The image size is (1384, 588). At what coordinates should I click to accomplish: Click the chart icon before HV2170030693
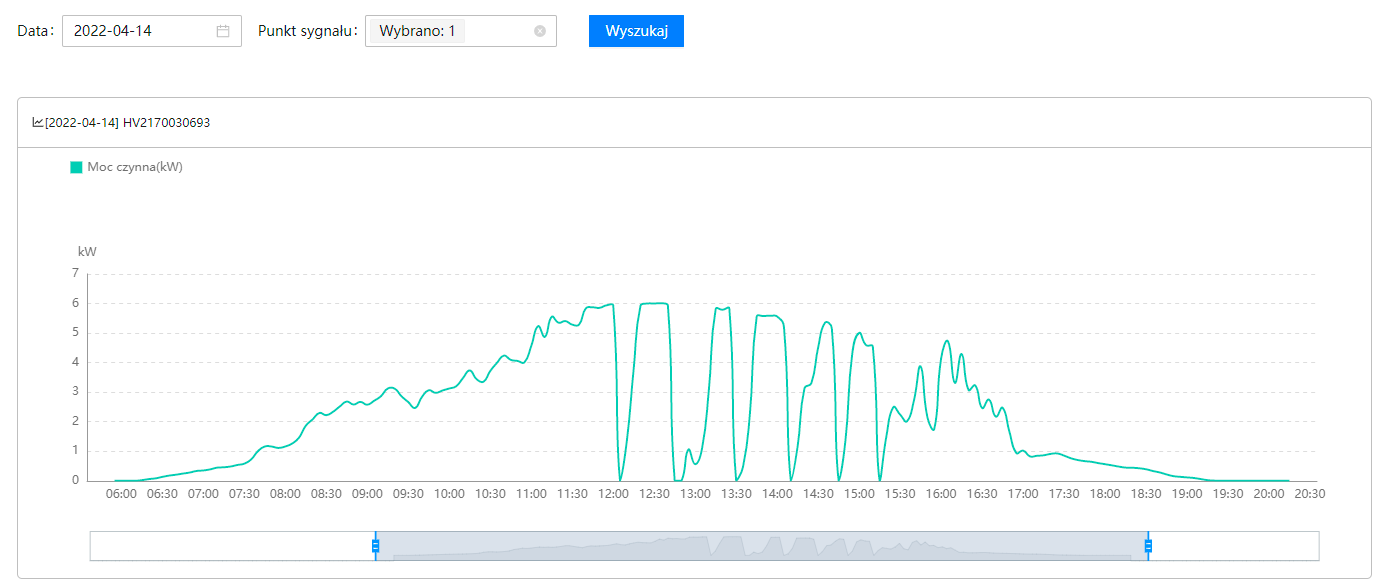[x=38, y=122]
